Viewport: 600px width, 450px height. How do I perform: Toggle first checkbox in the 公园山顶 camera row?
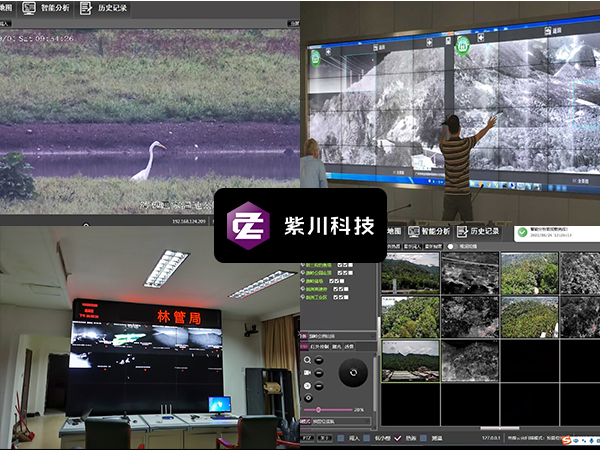click(x=340, y=273)
